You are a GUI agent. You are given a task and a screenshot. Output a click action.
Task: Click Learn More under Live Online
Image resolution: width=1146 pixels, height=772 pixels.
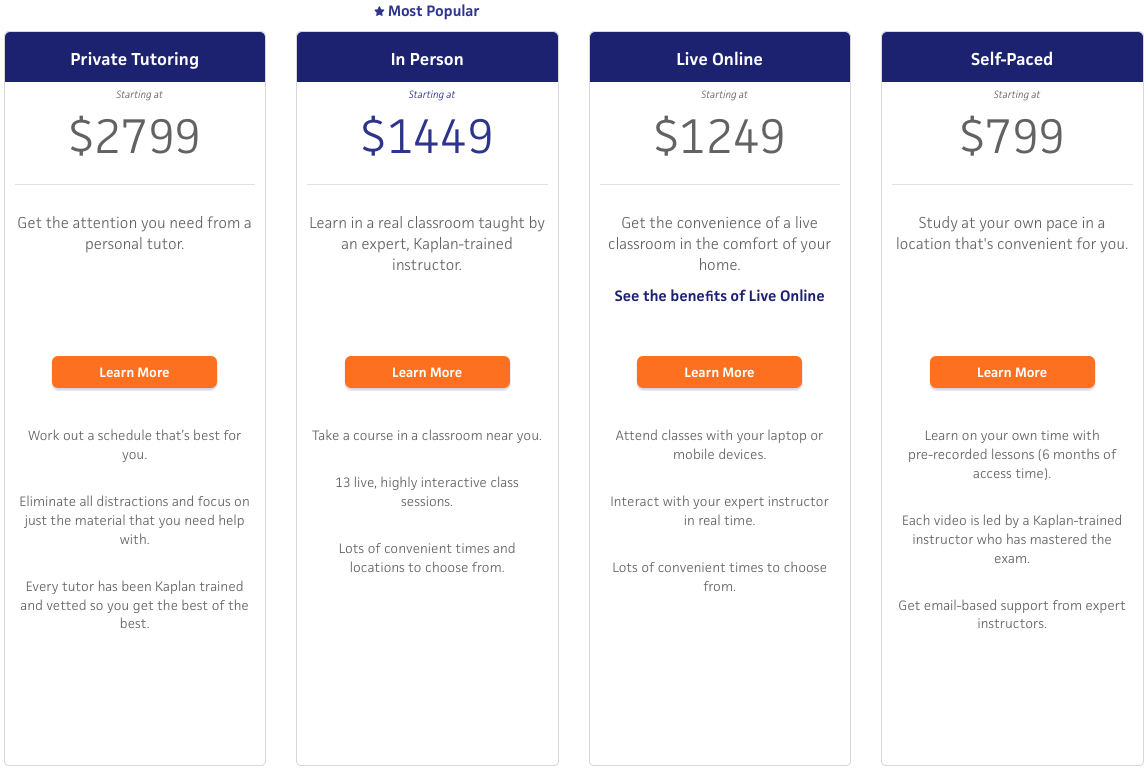coord(719,372)
